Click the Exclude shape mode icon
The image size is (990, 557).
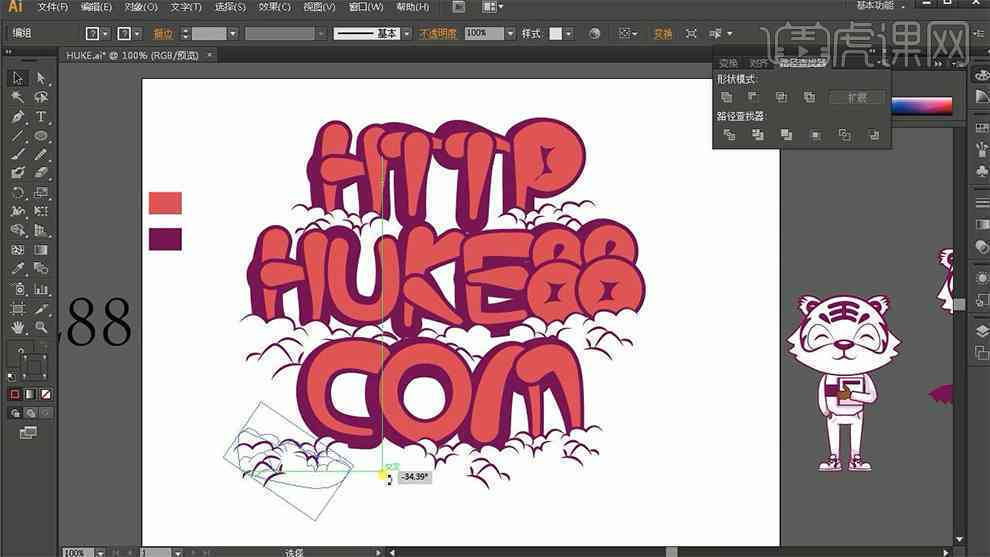[810, 97]
